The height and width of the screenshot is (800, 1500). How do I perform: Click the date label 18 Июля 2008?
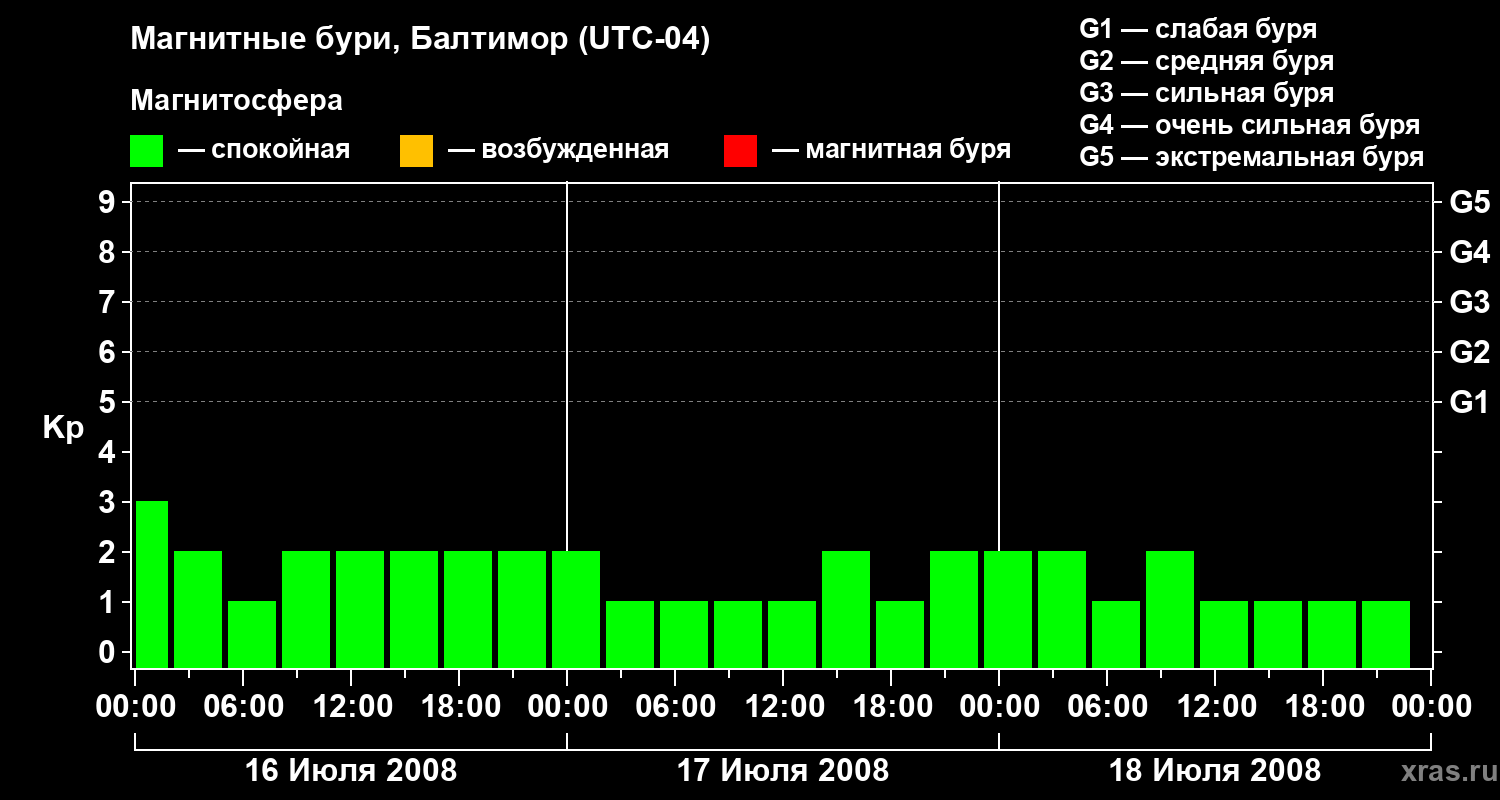coord(1215,771)
